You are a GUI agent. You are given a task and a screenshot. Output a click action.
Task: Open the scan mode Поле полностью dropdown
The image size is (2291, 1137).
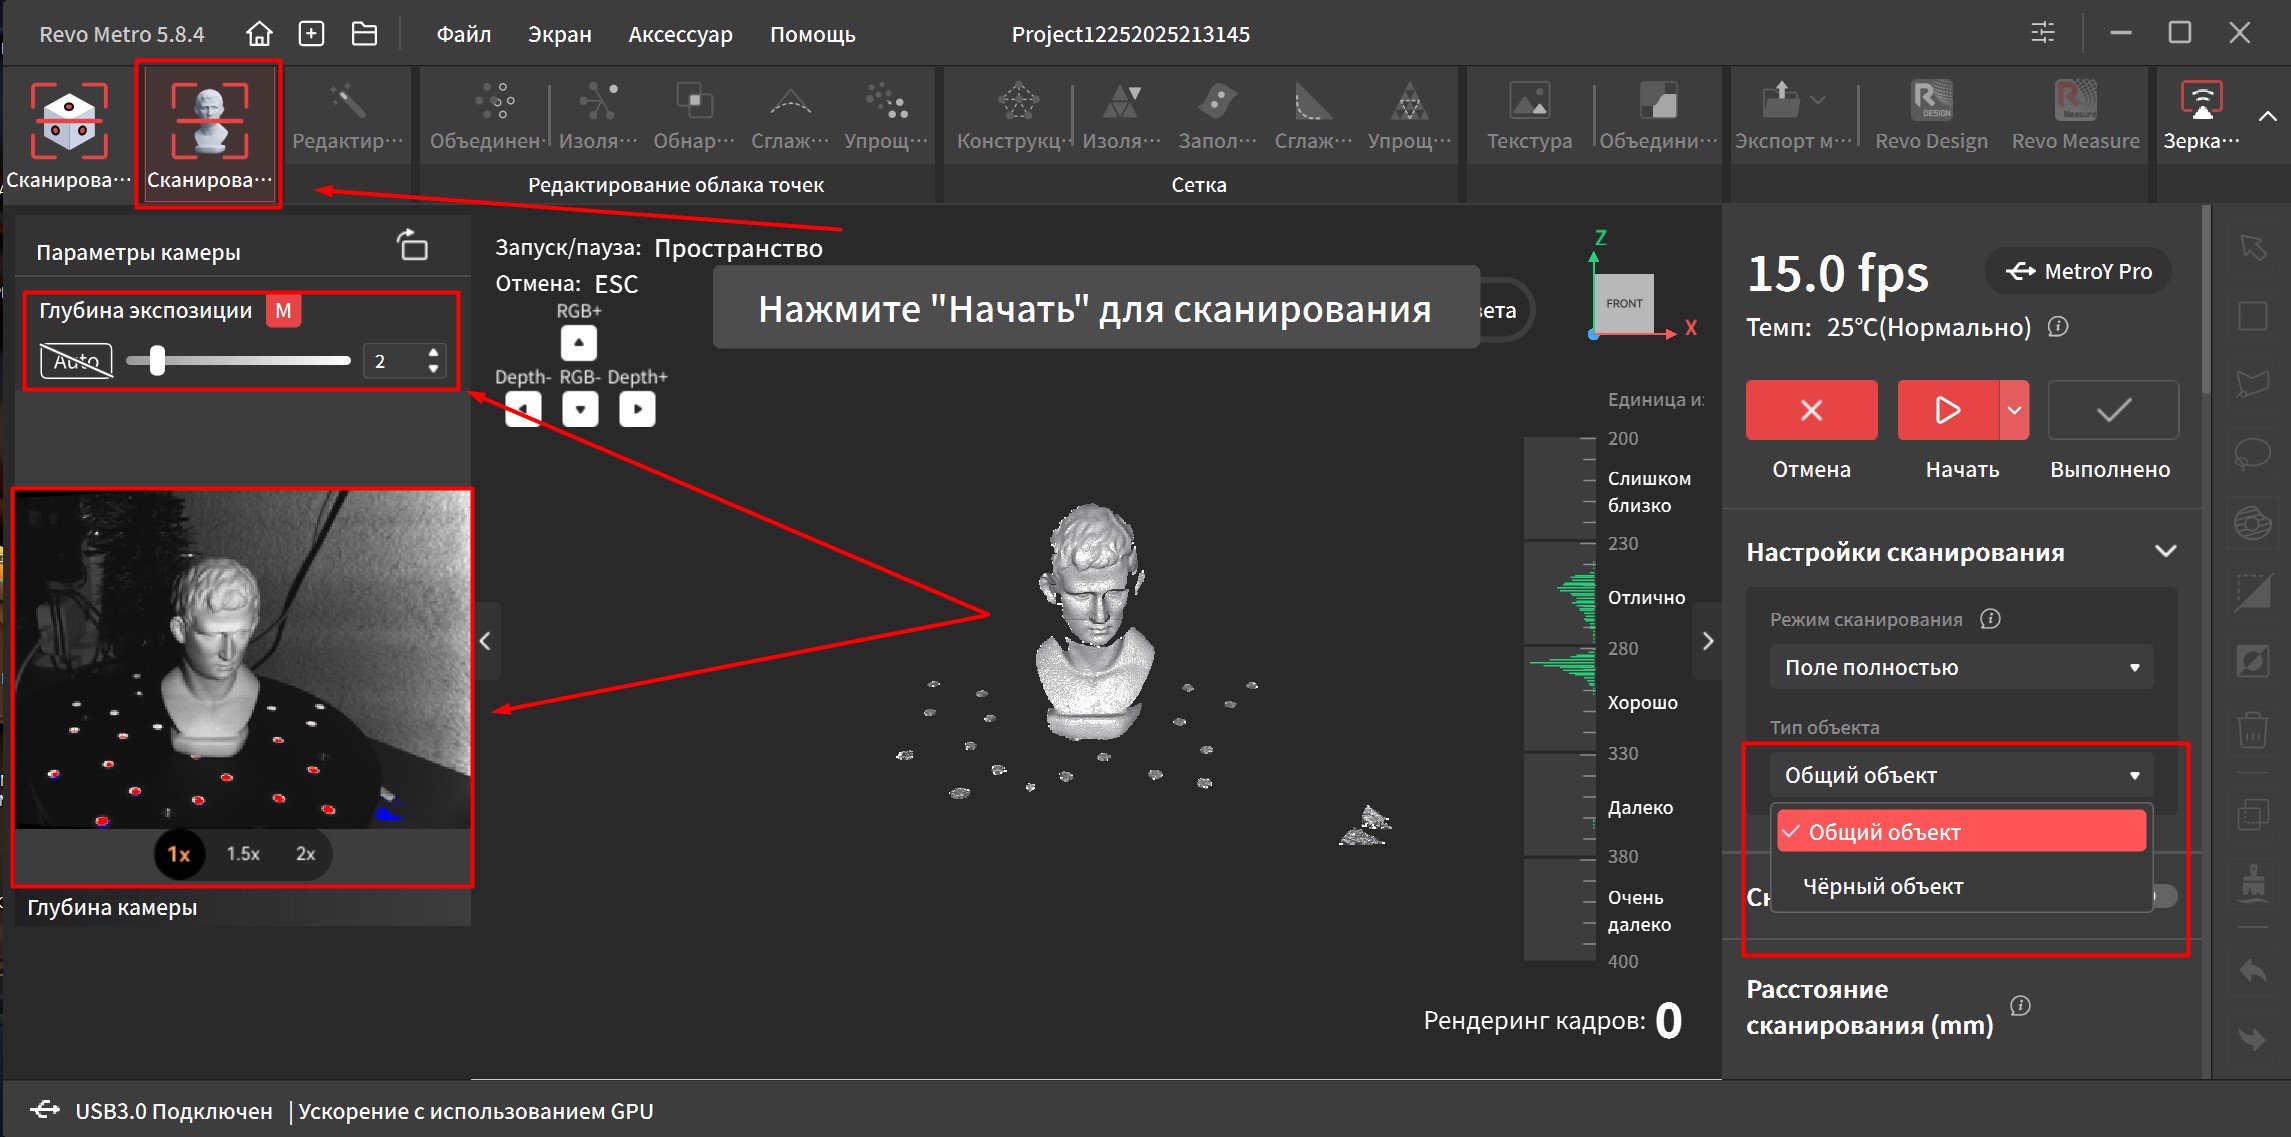(x=1960, y=667)
